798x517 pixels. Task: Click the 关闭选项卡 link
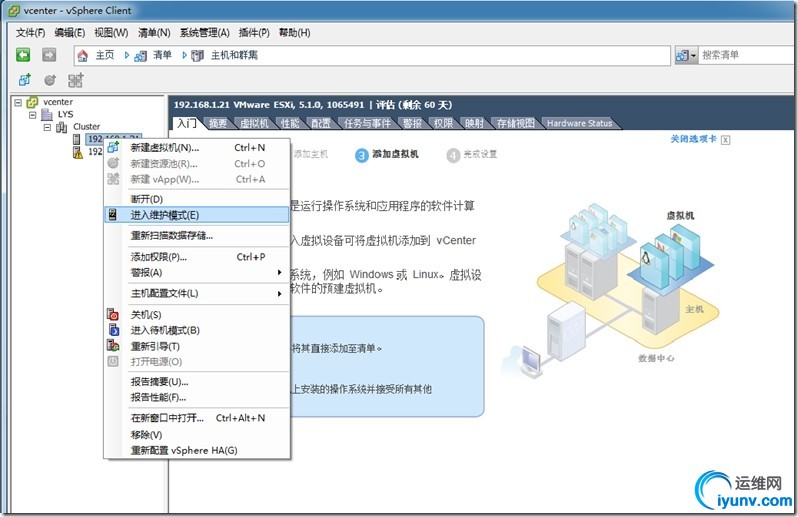click(x=693, y=139)
